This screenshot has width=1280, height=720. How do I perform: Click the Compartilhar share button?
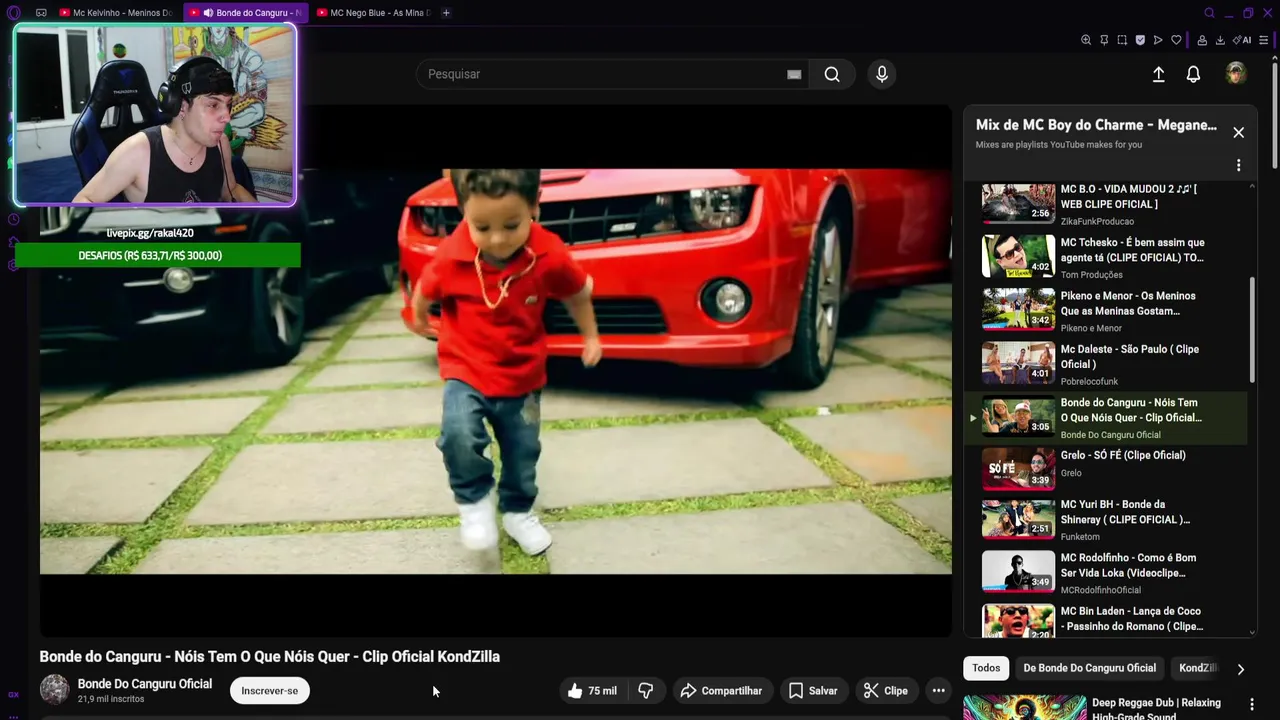[721, 691]
